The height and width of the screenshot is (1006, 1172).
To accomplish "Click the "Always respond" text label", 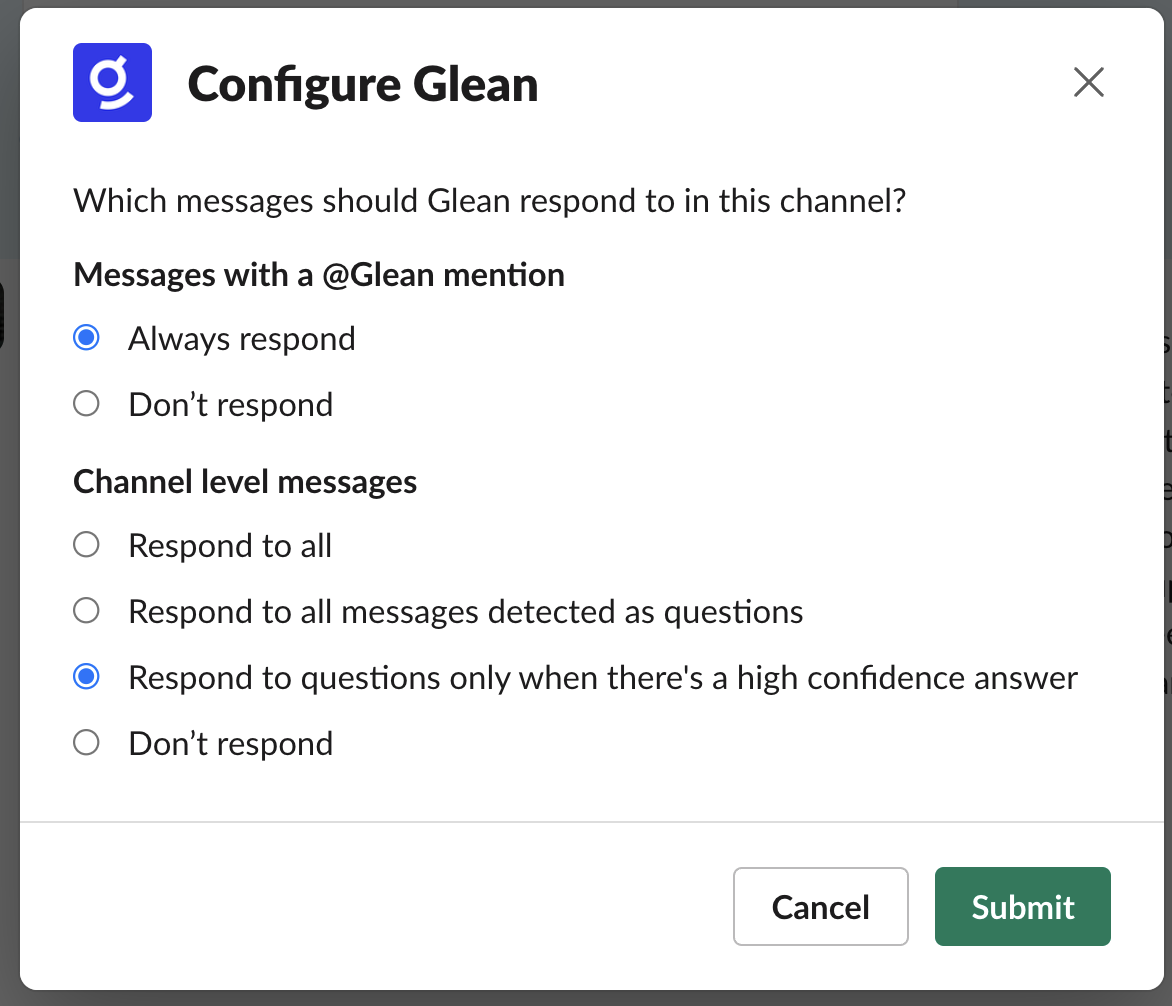I will (241, 338).
